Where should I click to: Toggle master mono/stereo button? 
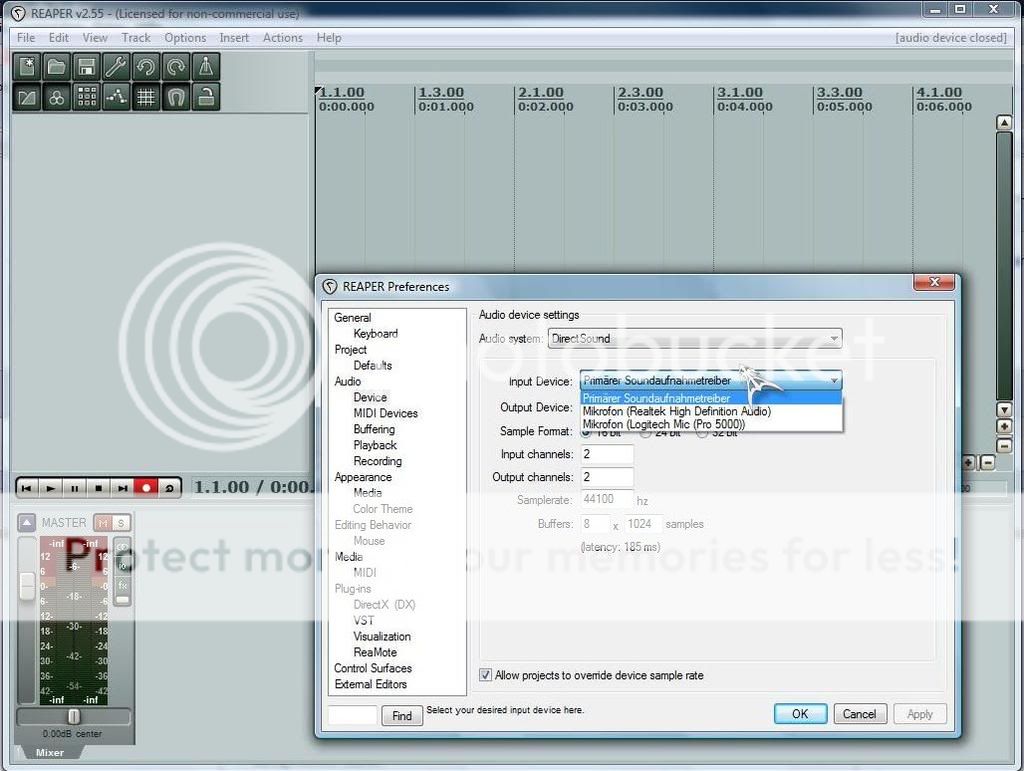coord(122,546)
